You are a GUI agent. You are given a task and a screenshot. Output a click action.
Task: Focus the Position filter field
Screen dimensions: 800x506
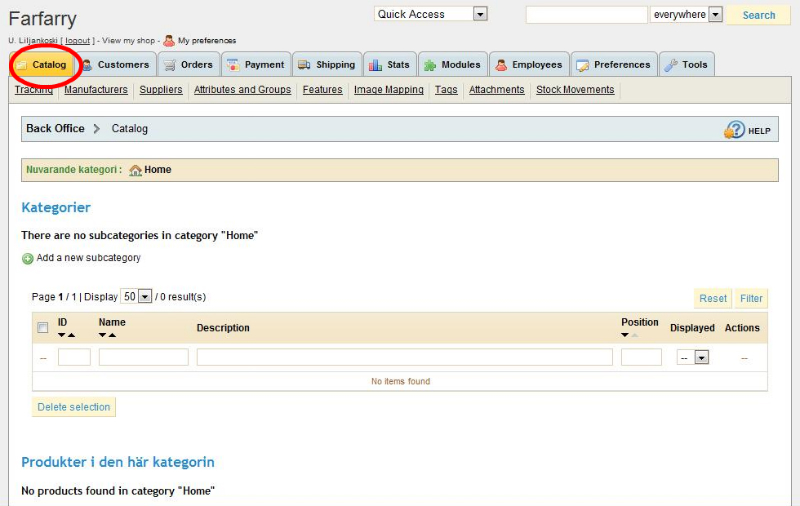point(641,357)
